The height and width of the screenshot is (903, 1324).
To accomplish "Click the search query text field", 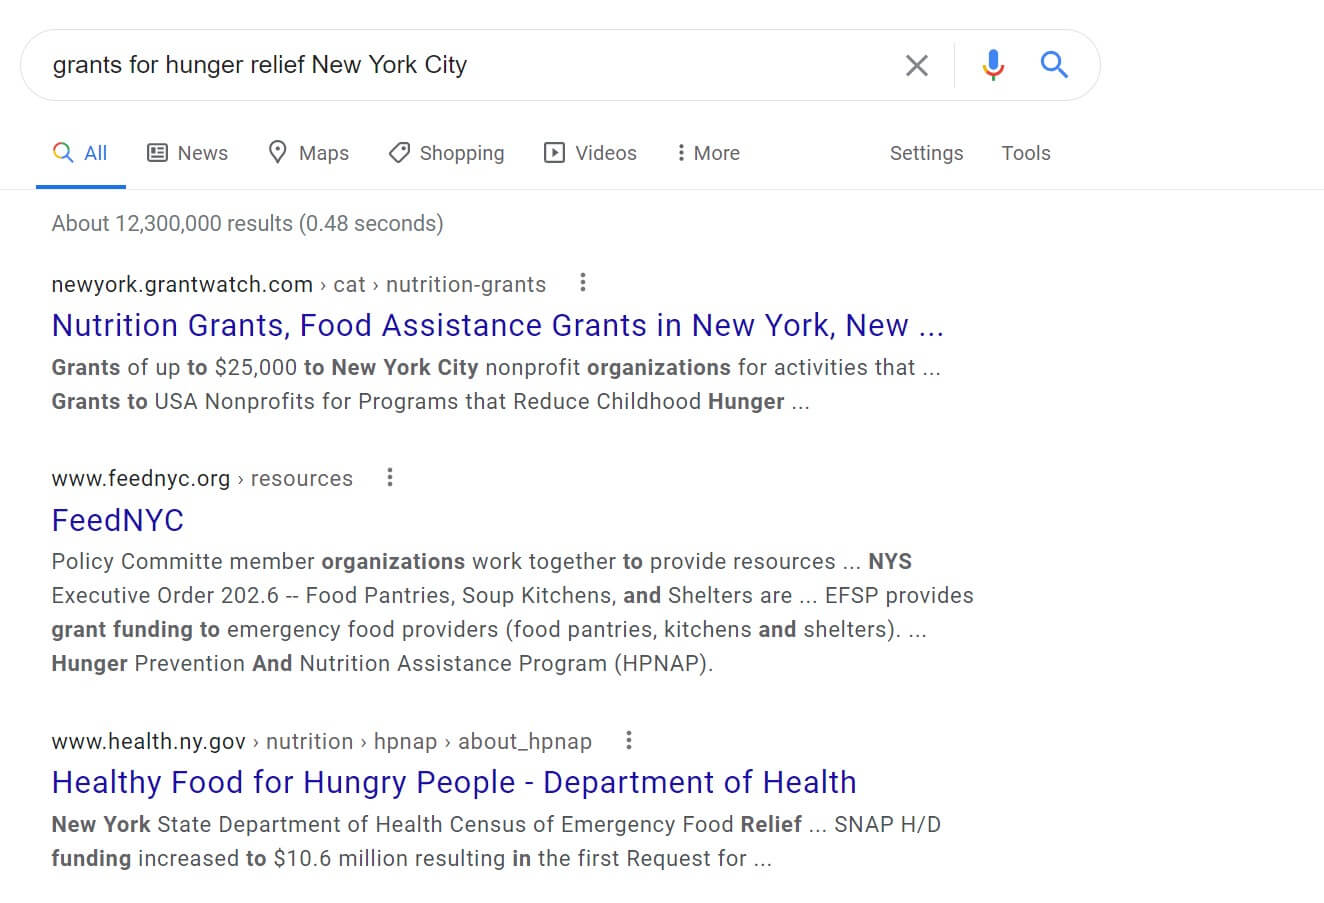I will click(x=460, y=65).
